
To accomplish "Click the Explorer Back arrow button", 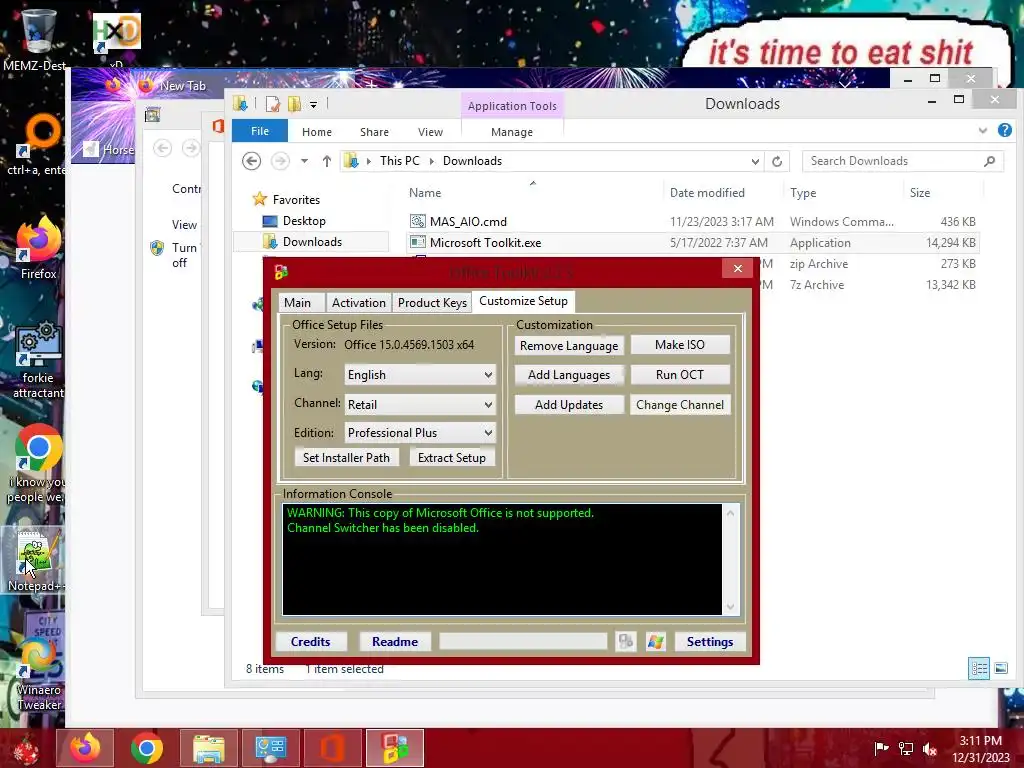I will pyautogui.click(x=251, y=161).
